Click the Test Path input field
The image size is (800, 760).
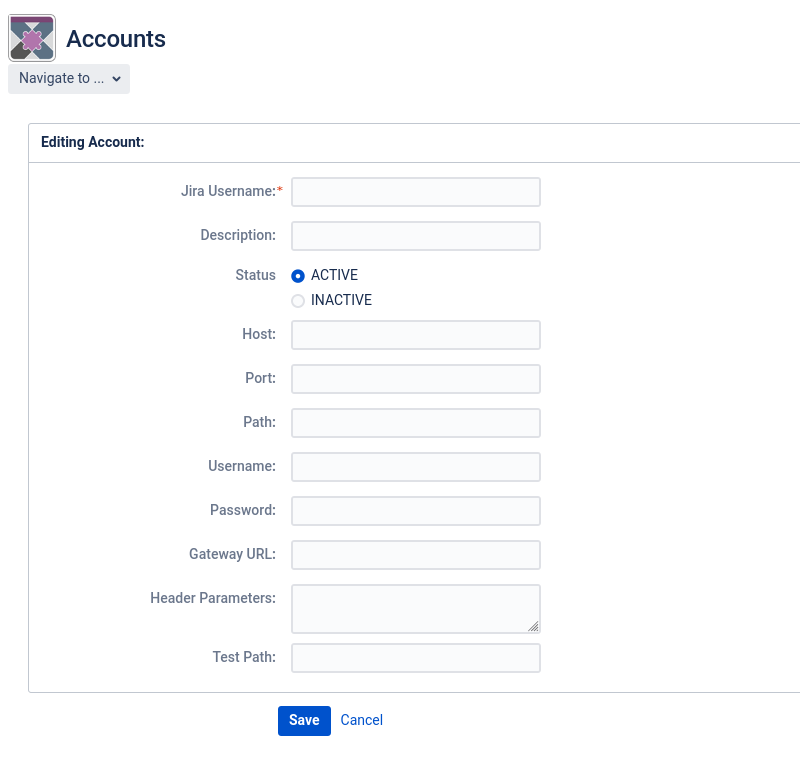click(416, 657)
